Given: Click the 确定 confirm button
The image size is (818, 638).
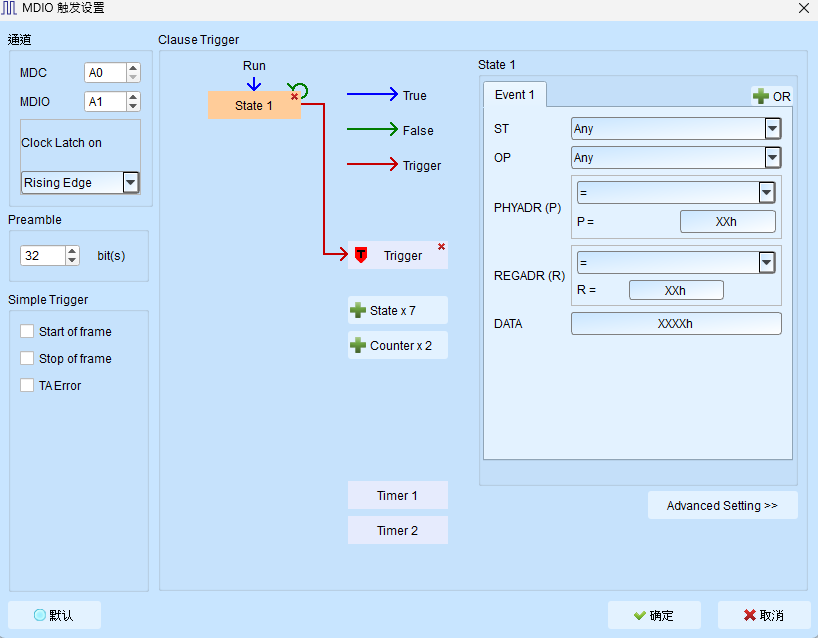Looking at the screenshot, I should [654, 615].
